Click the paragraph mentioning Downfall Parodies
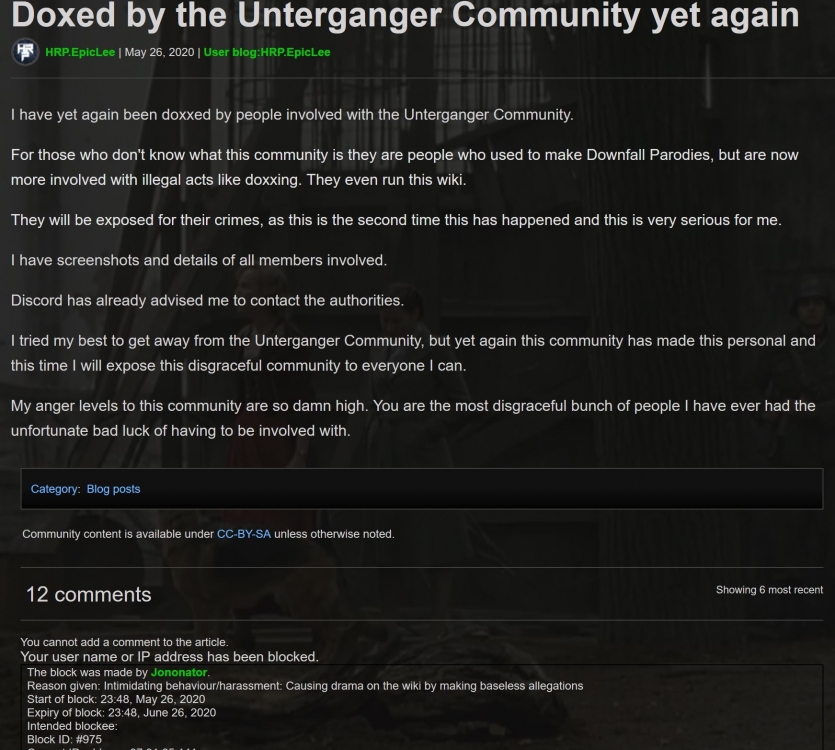This screenshot has width=835, height=750. (405, 167)
